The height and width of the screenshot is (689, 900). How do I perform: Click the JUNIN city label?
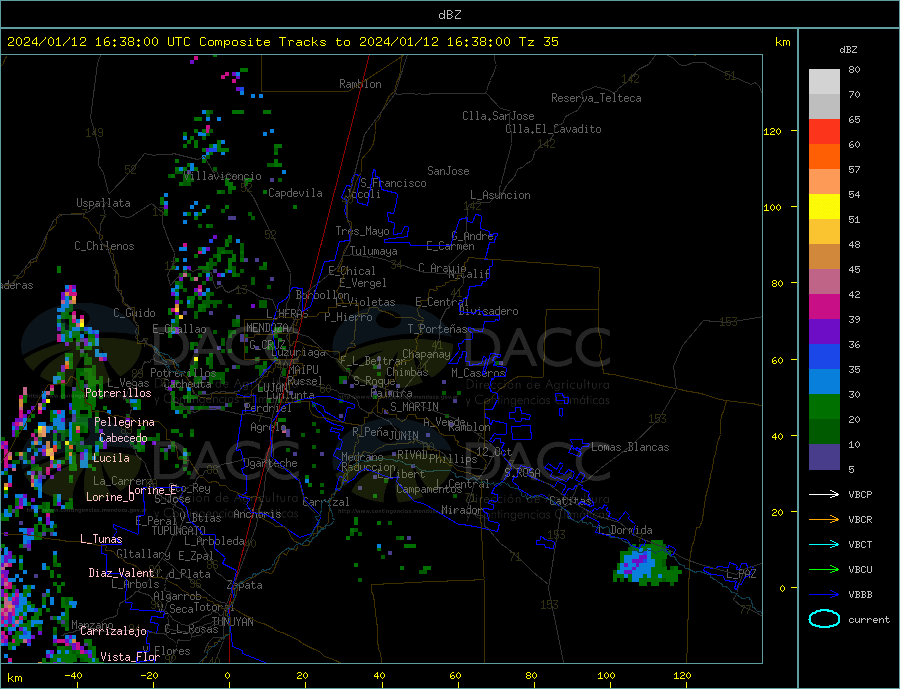click(x=404, y=436)
